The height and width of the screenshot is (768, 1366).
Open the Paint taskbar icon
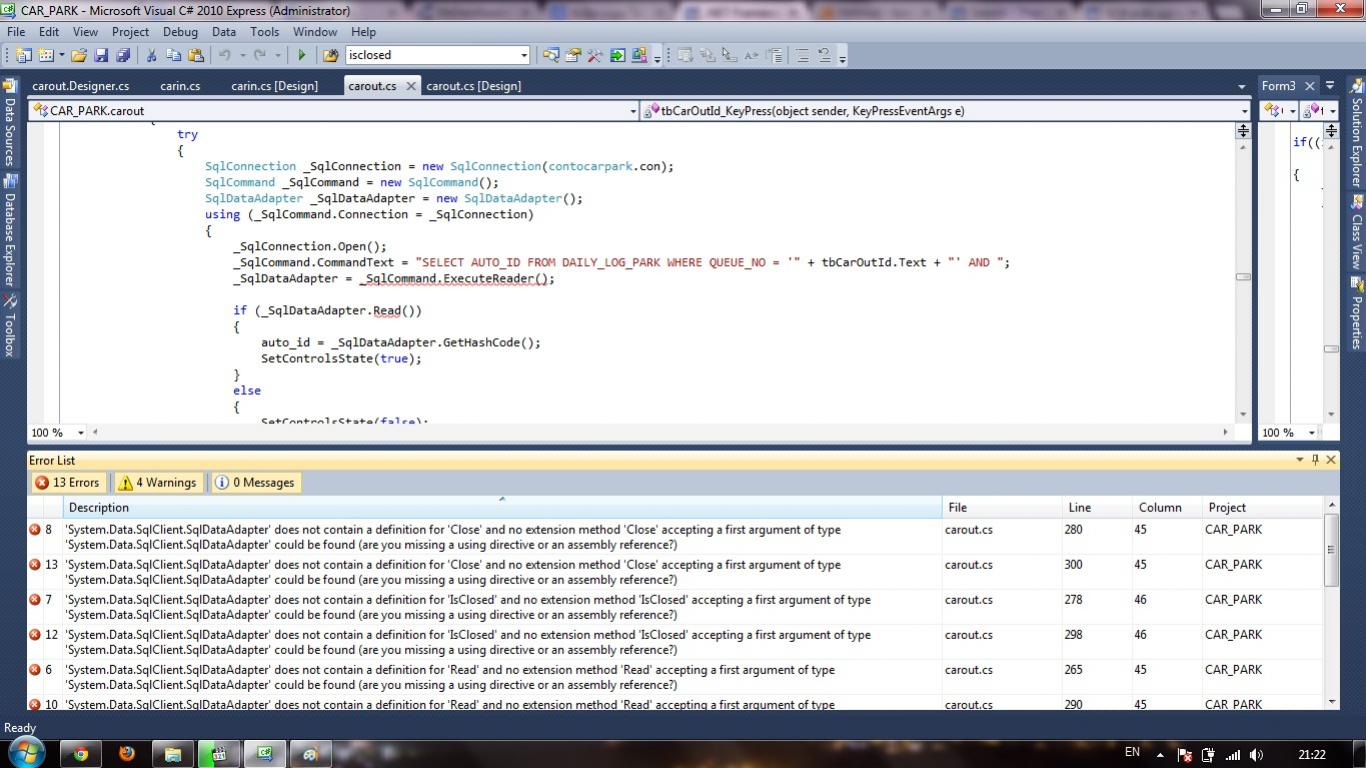pos(310,754)
